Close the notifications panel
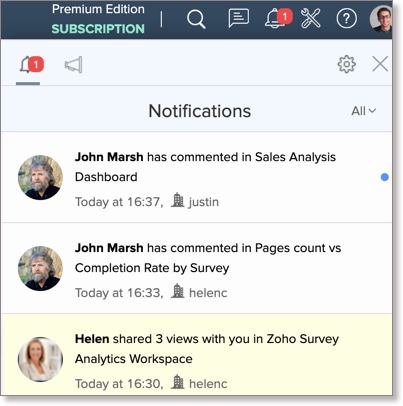Screen dimensions: 403x406 point(380,64)
